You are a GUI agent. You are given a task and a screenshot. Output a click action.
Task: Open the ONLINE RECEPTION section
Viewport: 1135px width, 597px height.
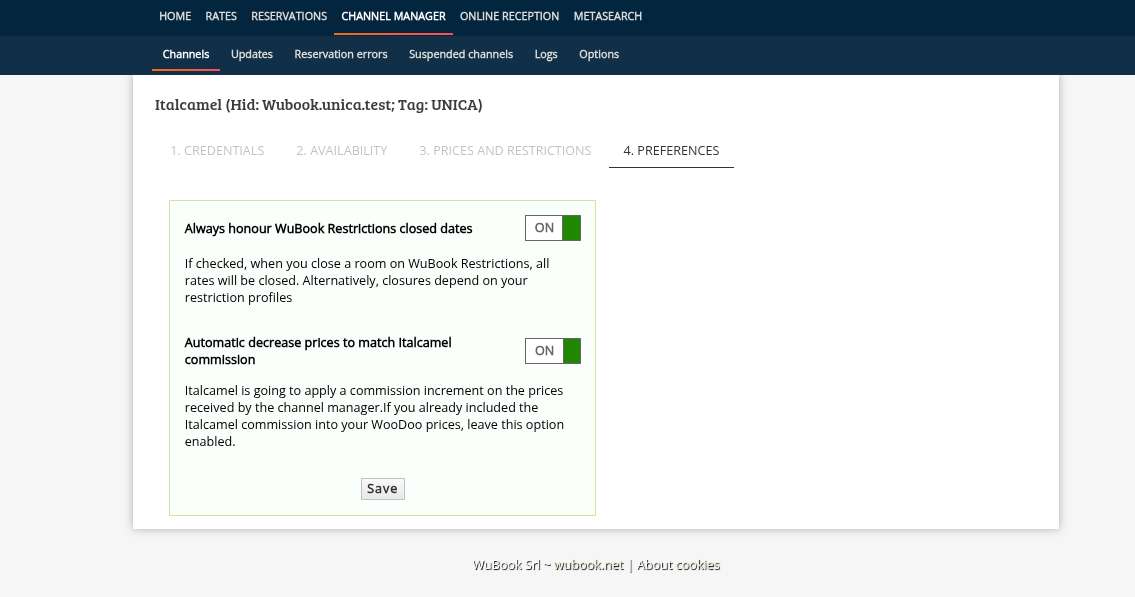(509, 16)
